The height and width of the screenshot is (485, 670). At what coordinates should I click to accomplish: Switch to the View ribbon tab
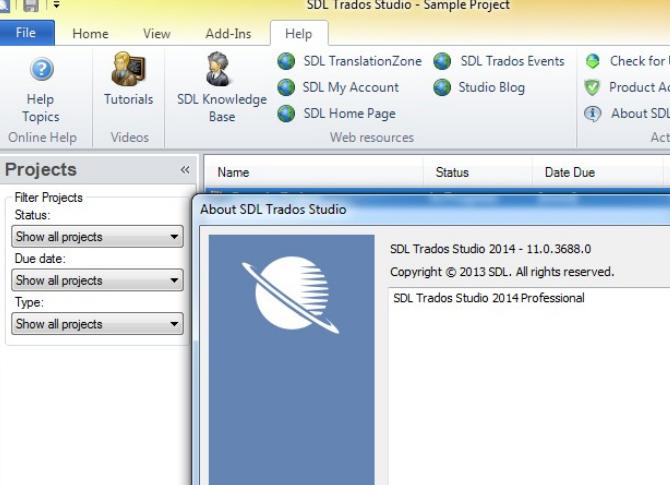pyautogui.click(x=157, y=33)
